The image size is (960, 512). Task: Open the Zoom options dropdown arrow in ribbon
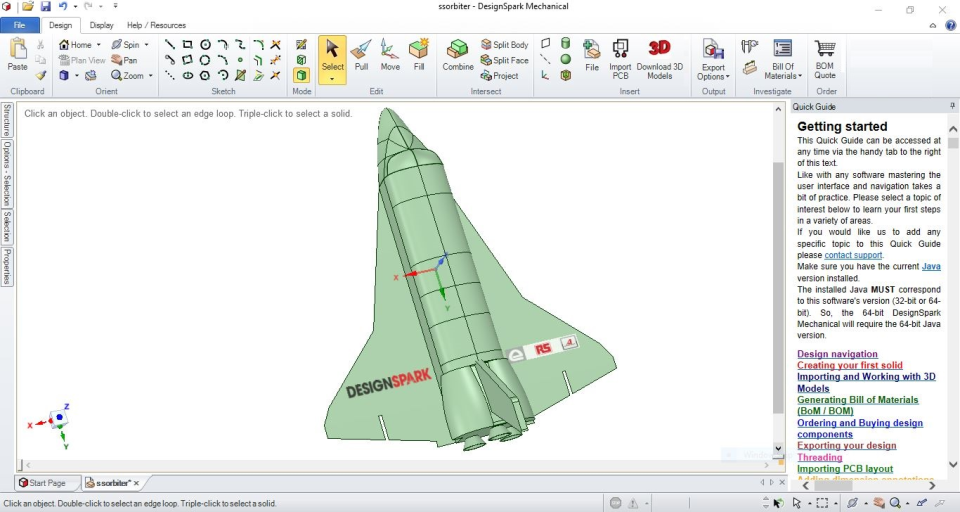coord(151,76)
